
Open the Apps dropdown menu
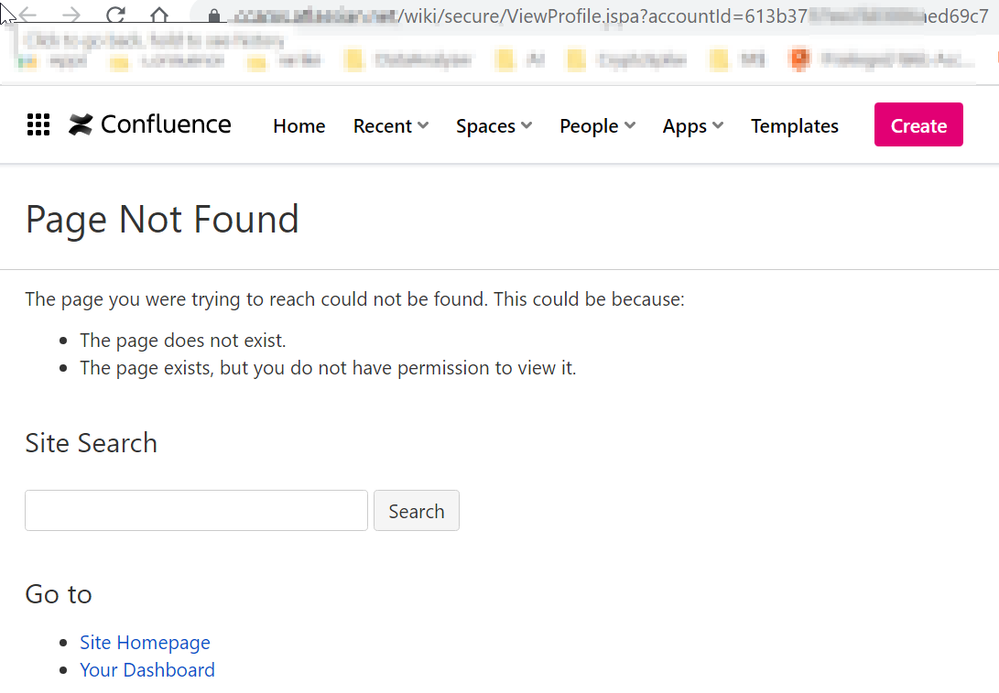pyautogui.click(x=693, y=126)
